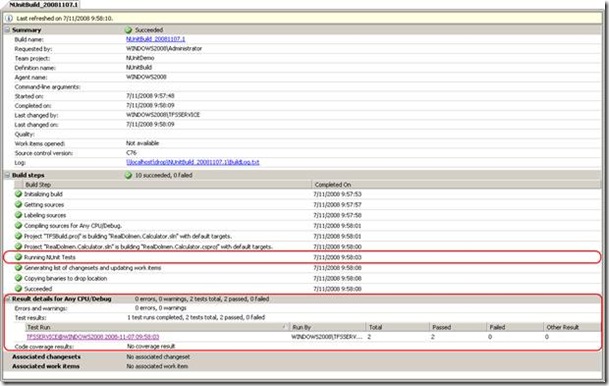Image resolution: width=609 pixels, height=386 pixels.
Task: Select the Initializing build step text
Action: click(43, 194)
